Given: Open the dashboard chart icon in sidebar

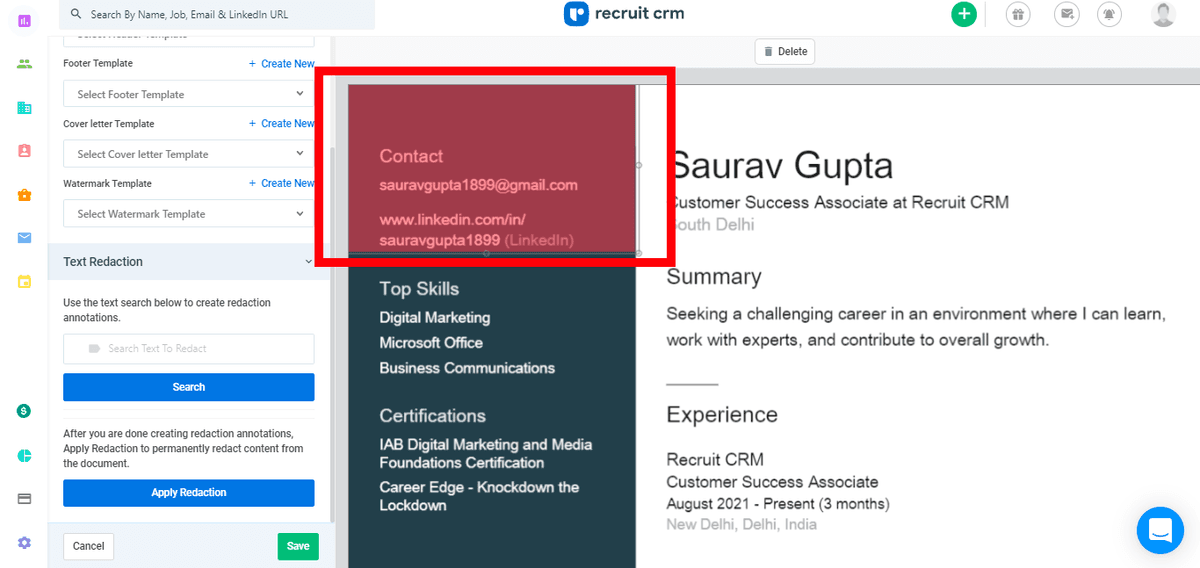Looking at the screenshot, I should pos(24,20).
